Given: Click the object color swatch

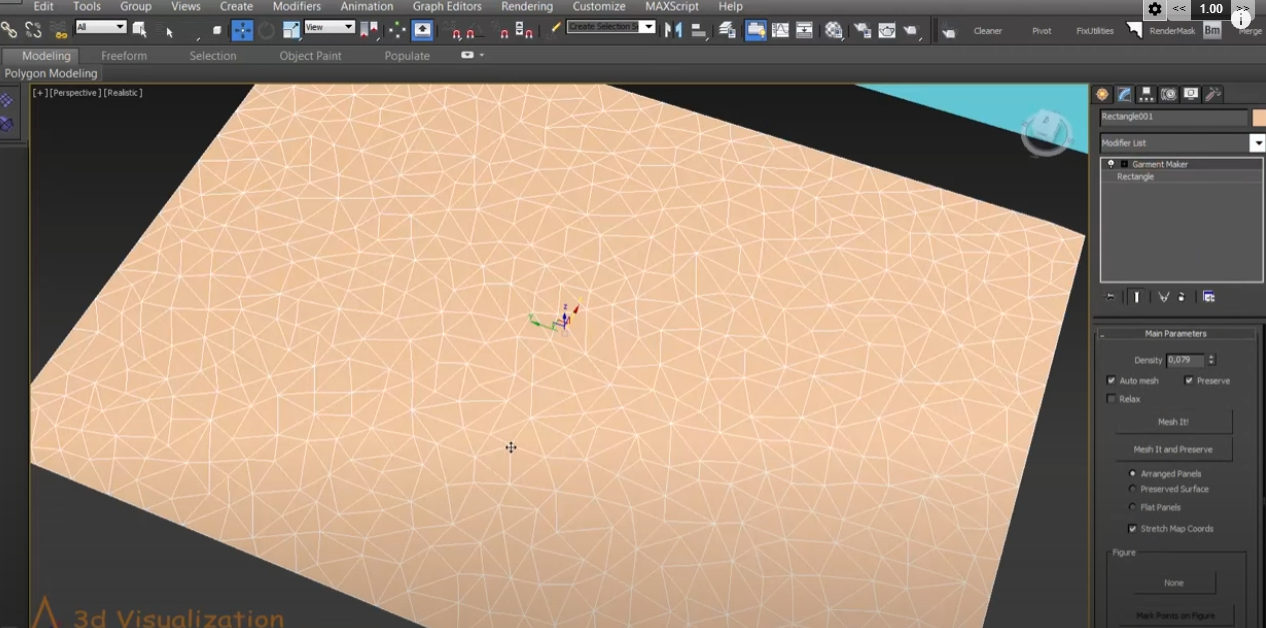Looking at the screenshot, I should [x=1259, y=118].
